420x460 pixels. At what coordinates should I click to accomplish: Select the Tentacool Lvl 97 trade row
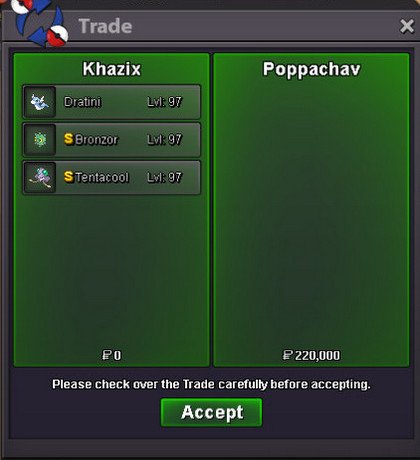[112, 177]
